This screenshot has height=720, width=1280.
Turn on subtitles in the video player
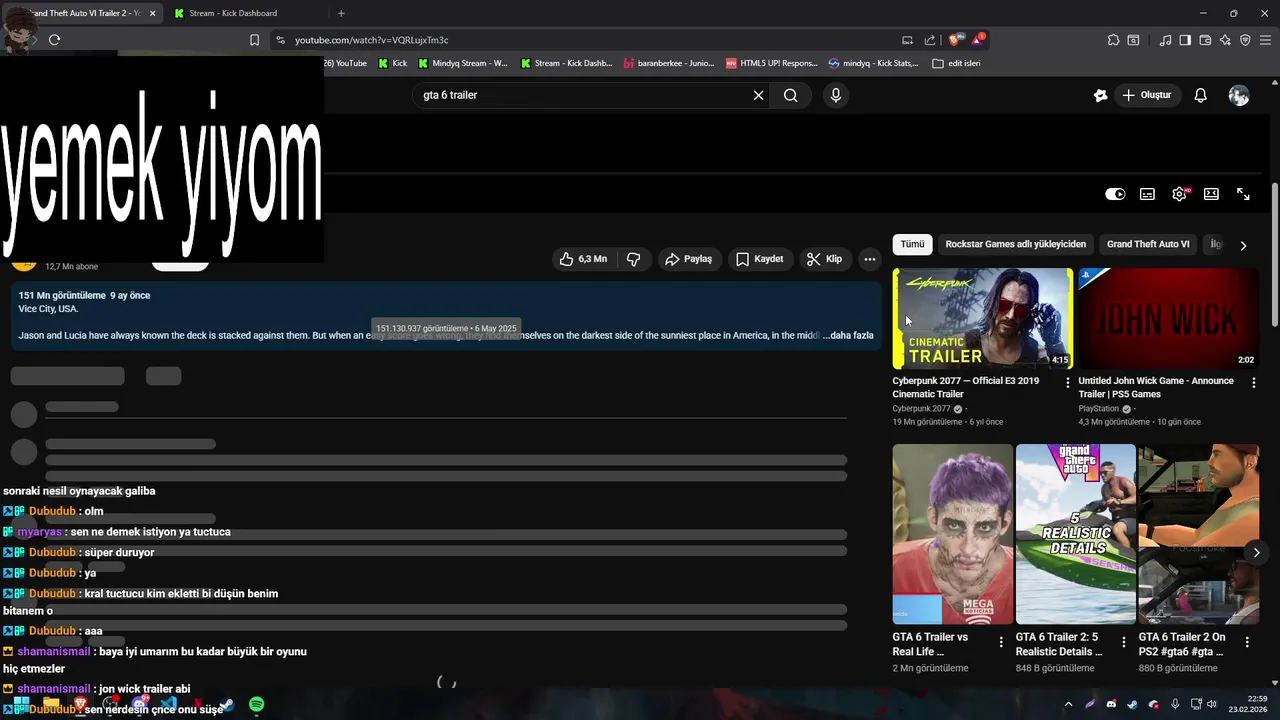point(1147,194)
